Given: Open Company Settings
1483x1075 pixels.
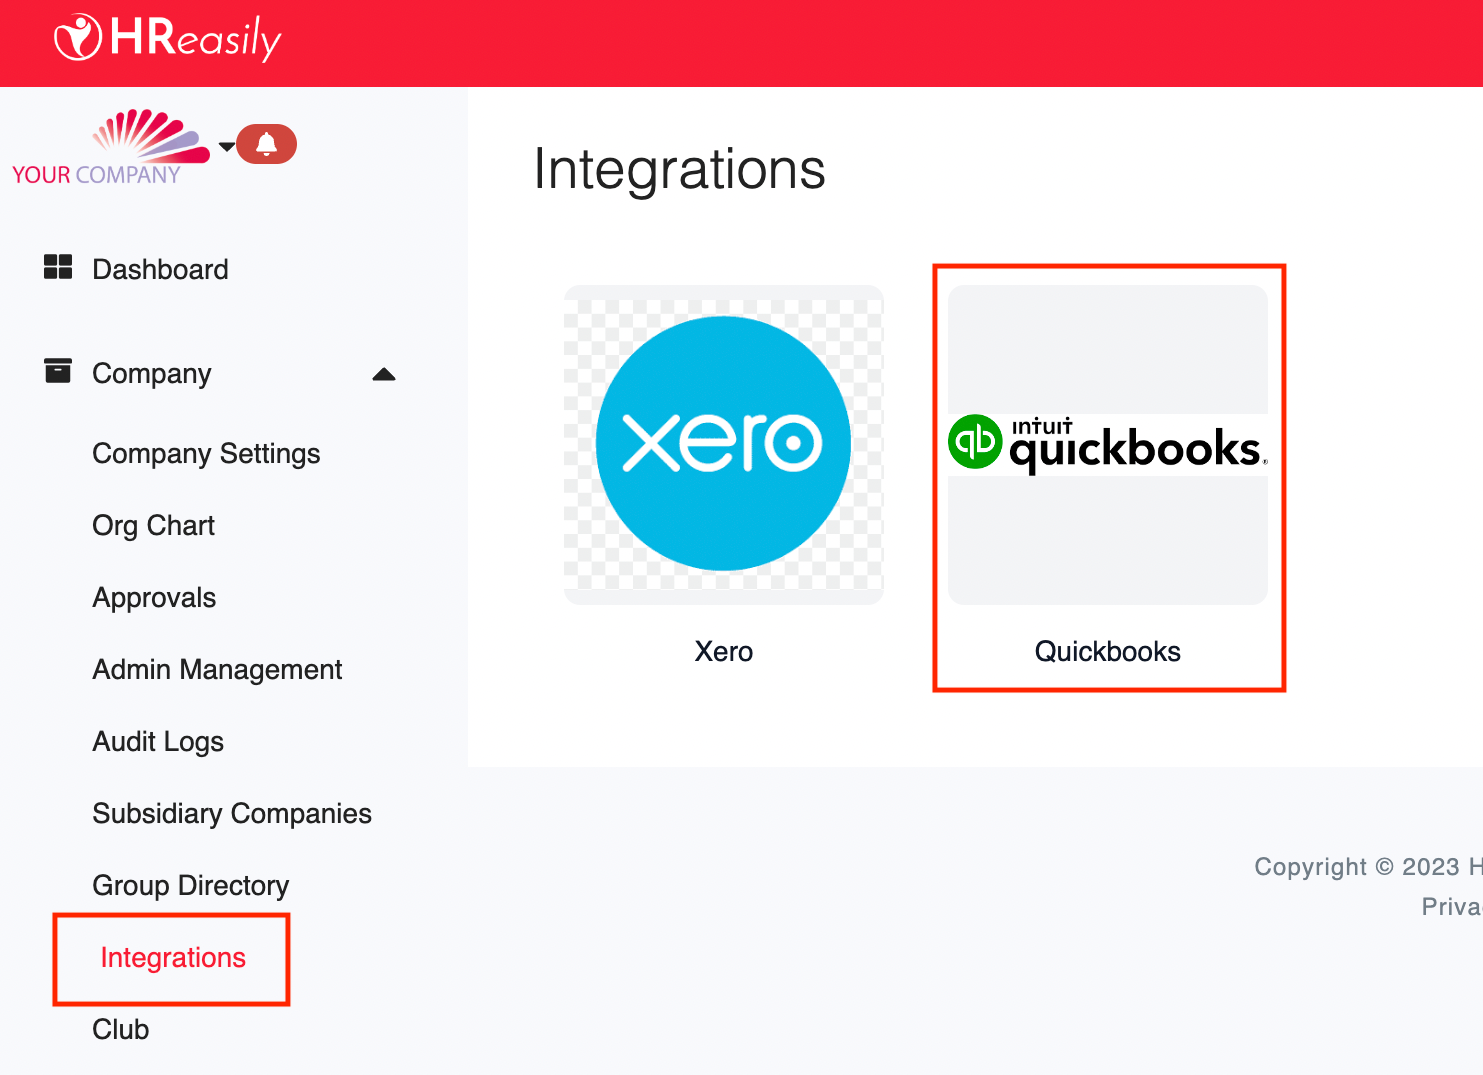Looking at the screenshot, I should [x=206, y=454].
